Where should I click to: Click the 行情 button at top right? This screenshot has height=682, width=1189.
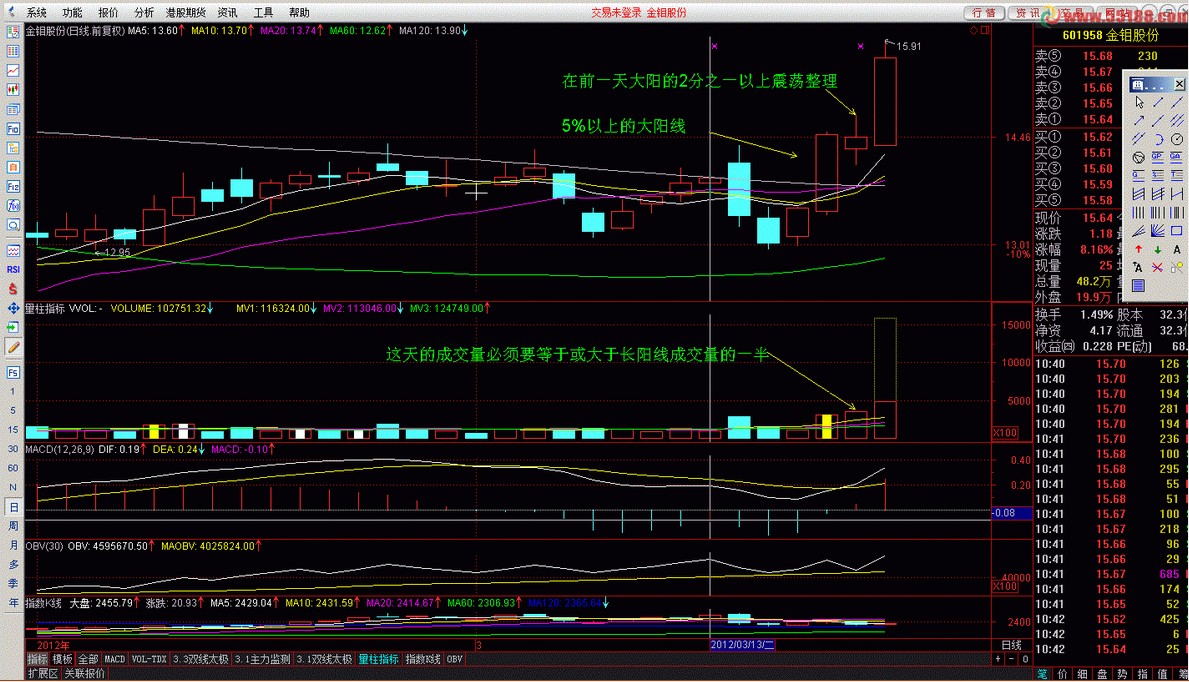click(984, 13)
